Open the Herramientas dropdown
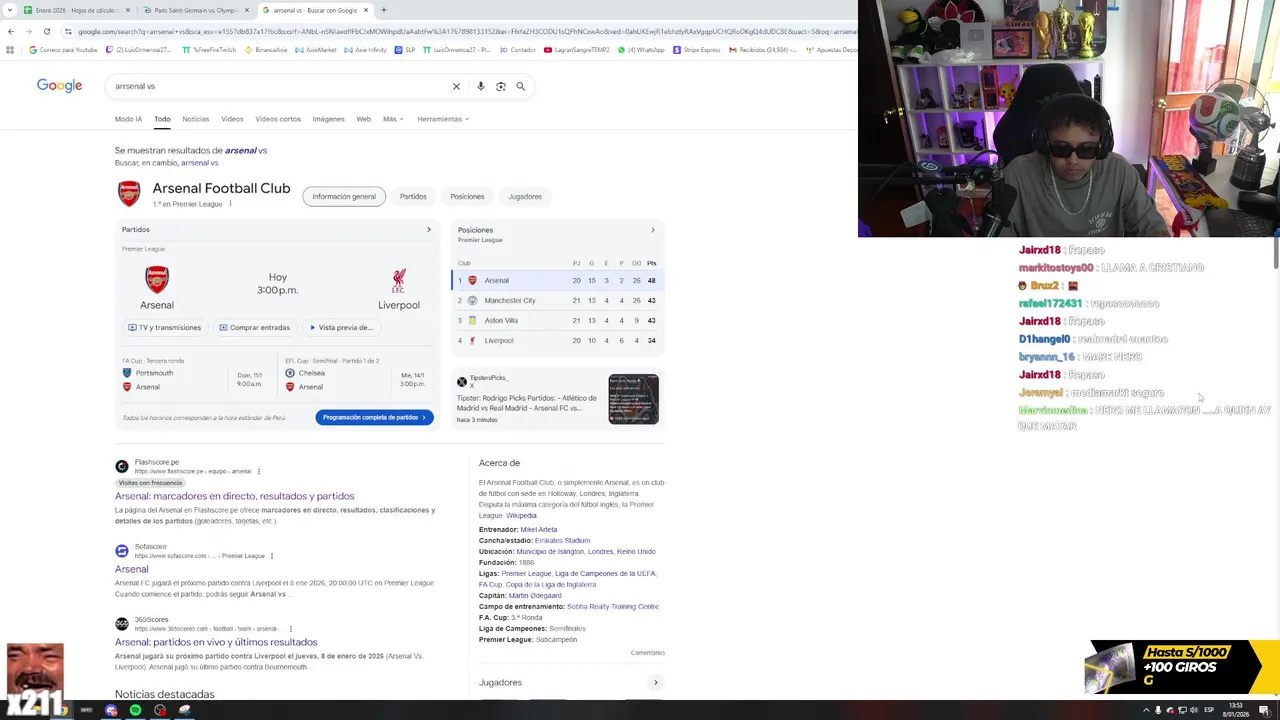Image resolution: width=1280 pixels, height=720 pixels. (x=443, y=119)
